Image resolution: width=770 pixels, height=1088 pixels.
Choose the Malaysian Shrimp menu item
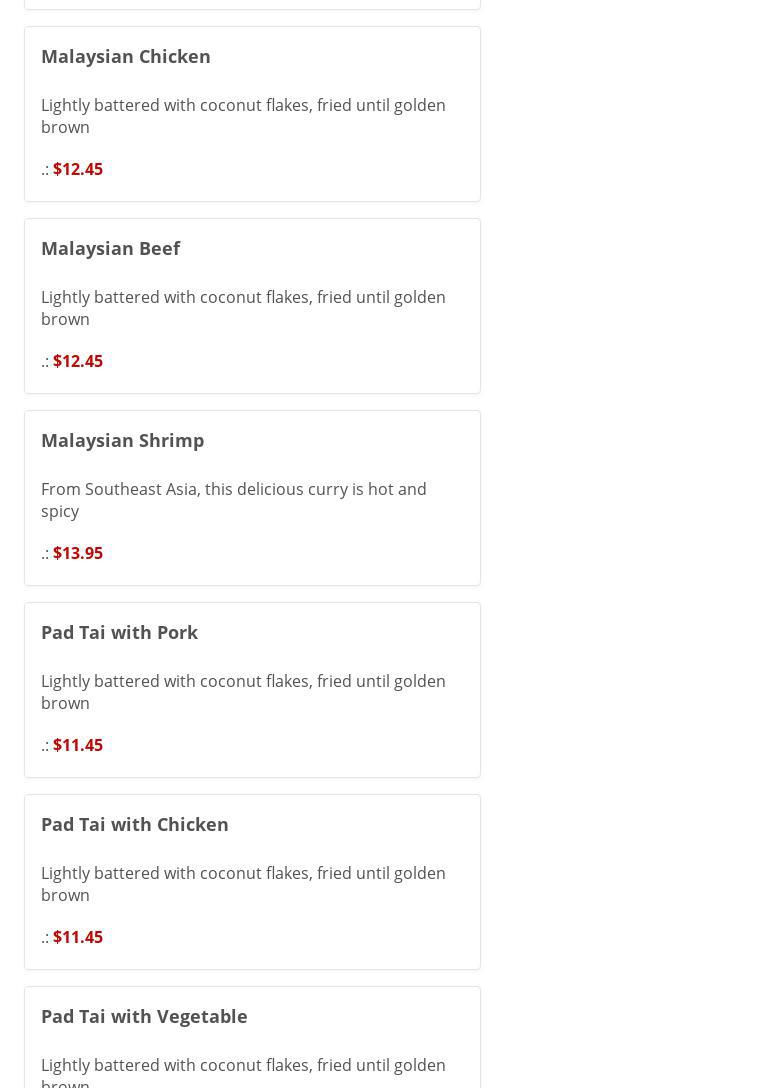coord(122,440)
